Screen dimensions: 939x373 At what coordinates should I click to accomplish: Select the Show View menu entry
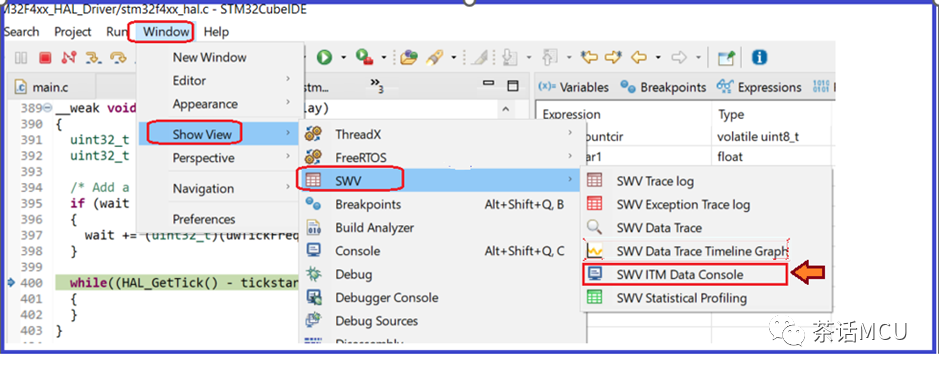[x=220, y=134]
